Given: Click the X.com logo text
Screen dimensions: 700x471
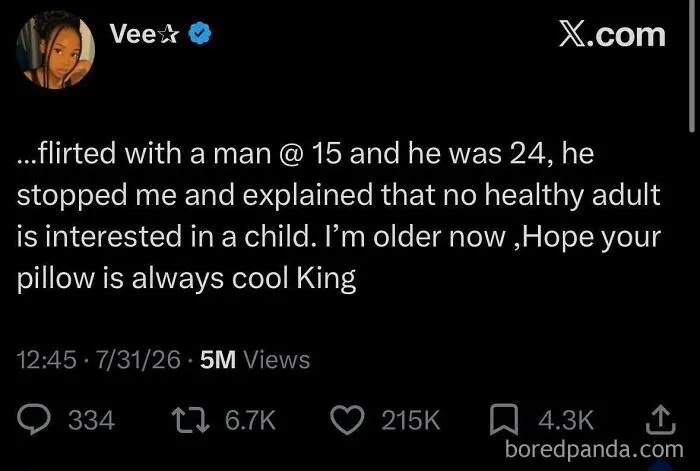Looking at the screenshot, I should (612, 35).
